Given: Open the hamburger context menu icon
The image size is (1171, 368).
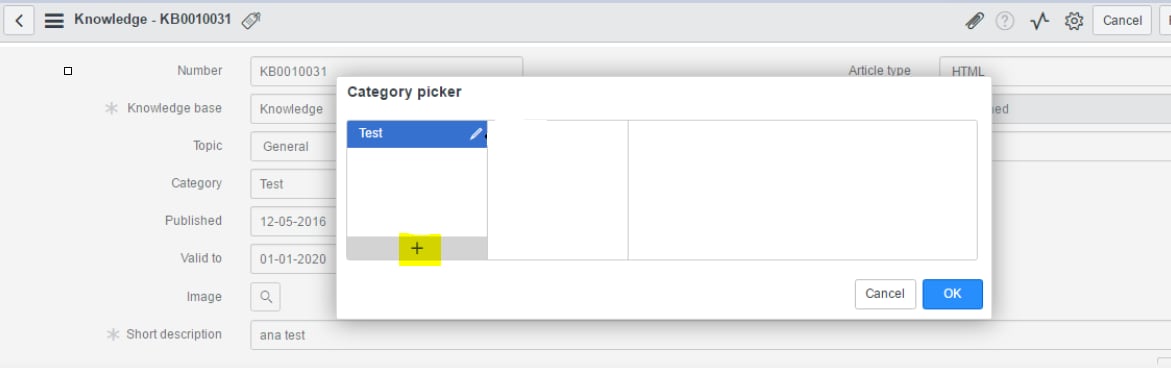Looking at the screenshot, I should (x=54, y=21).
